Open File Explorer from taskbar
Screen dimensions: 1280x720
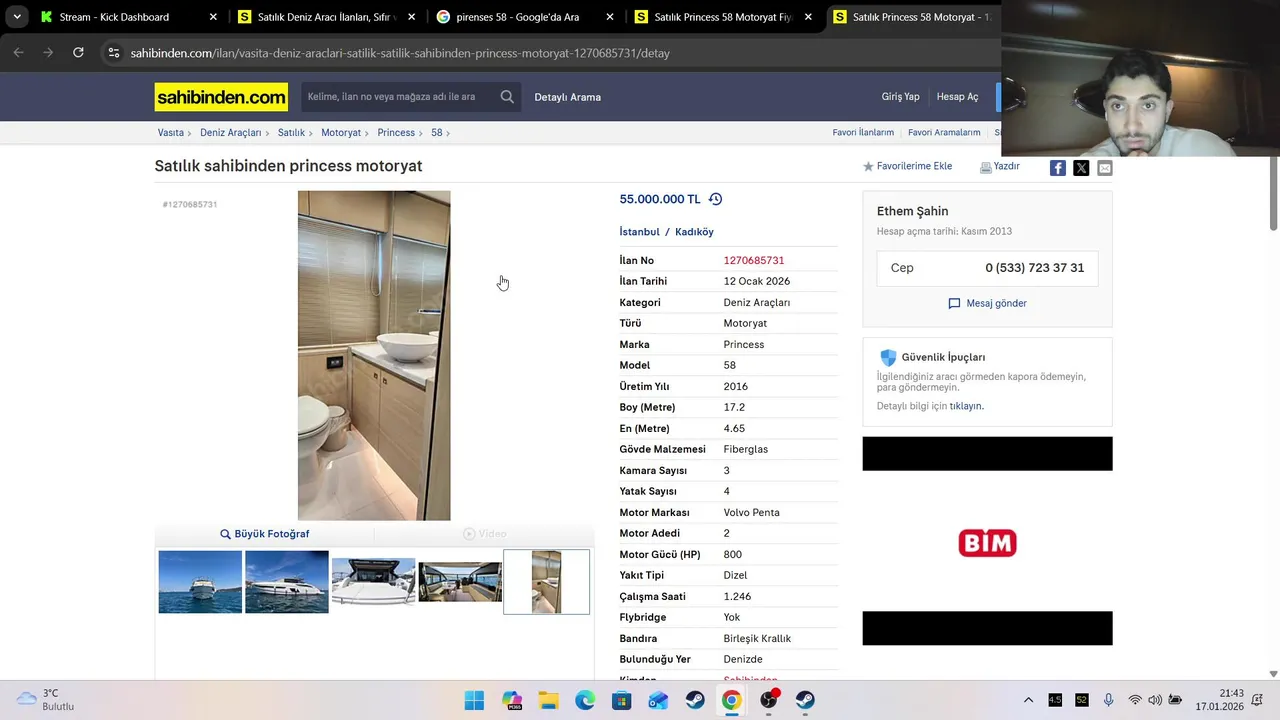548,700
